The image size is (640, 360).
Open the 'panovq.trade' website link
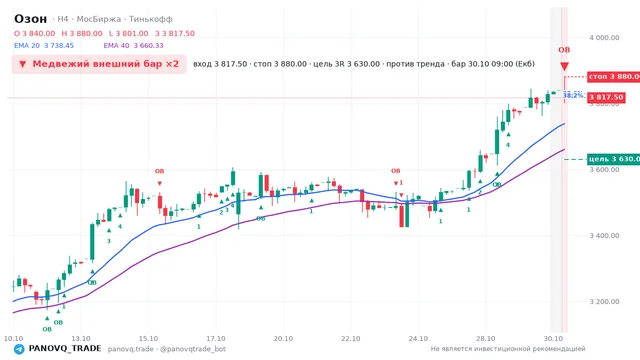click(131, 349)
